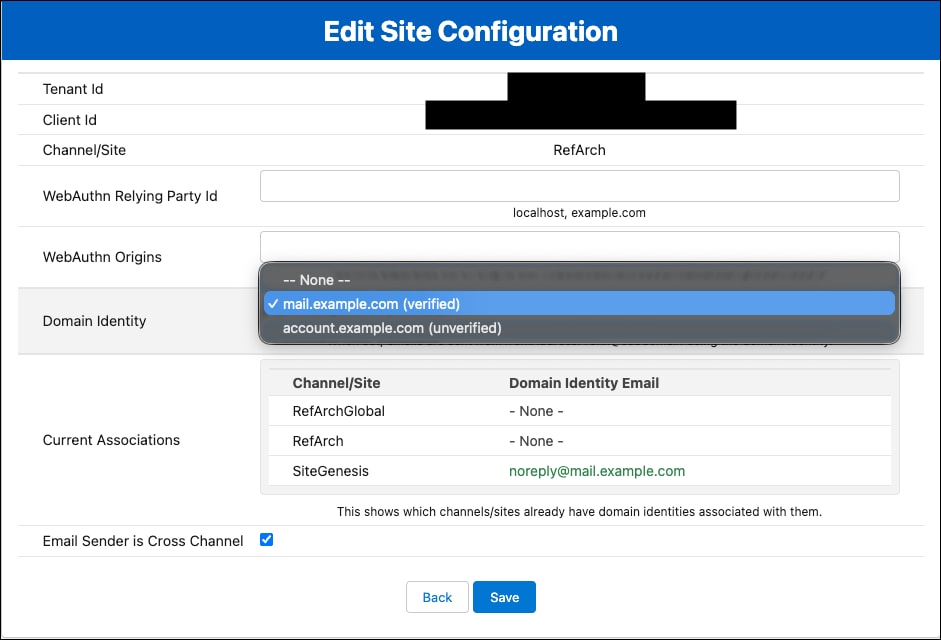Viewport: 941px width, 640px height.
Task: Click the WebAuthn Relying Party Id input field
Action: [579, 185]
